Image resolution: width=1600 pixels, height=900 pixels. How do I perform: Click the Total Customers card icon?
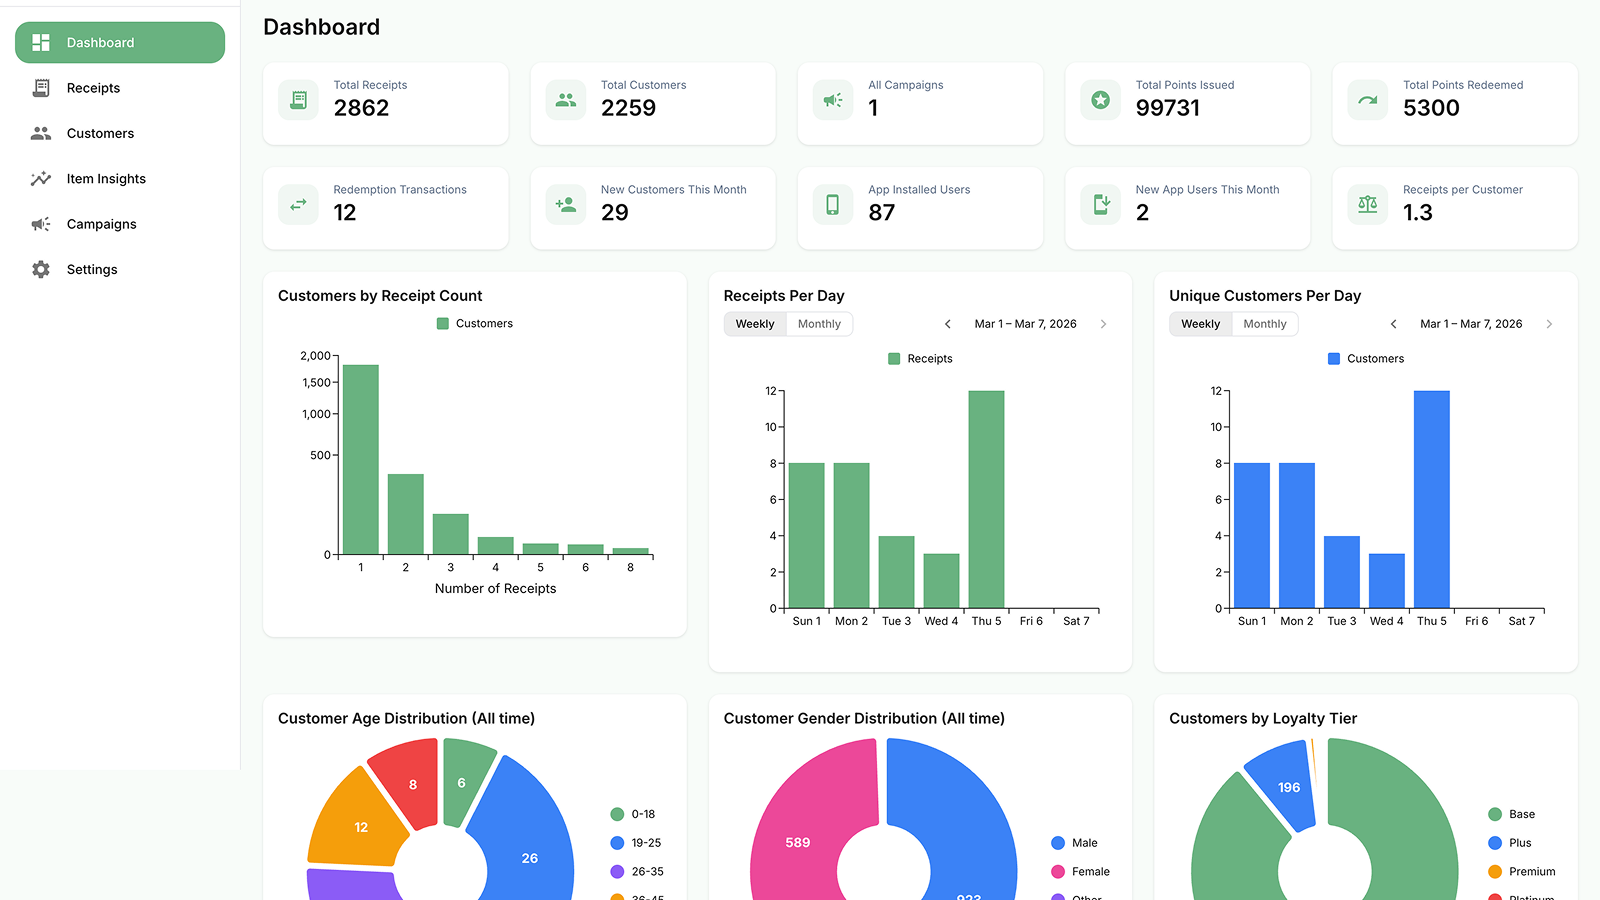point(566,100)
